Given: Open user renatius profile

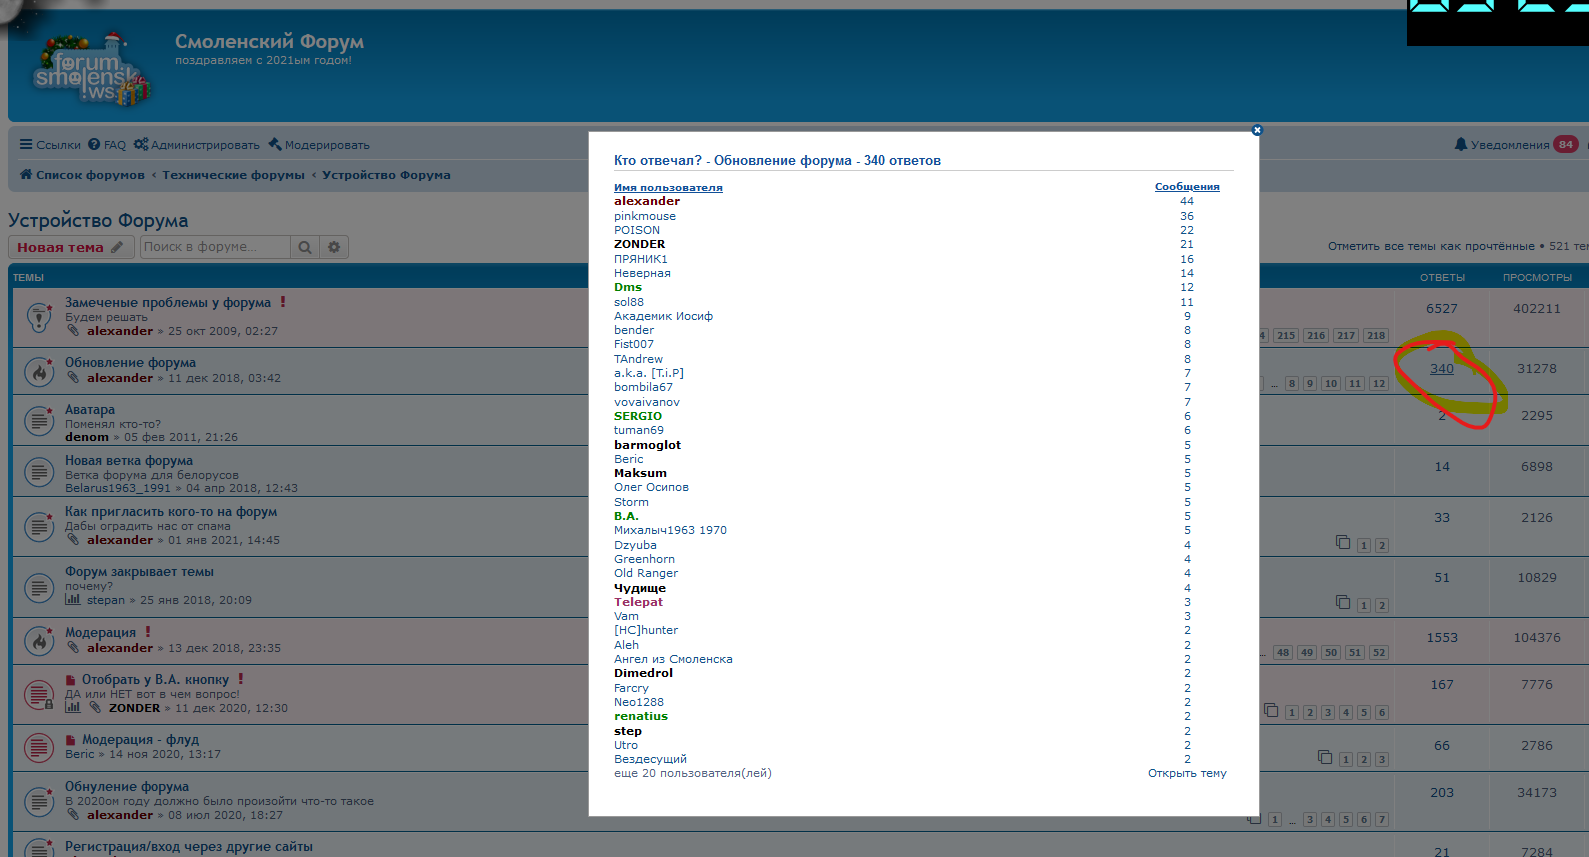Looking at the screenshot, I should tap(641, 716).
